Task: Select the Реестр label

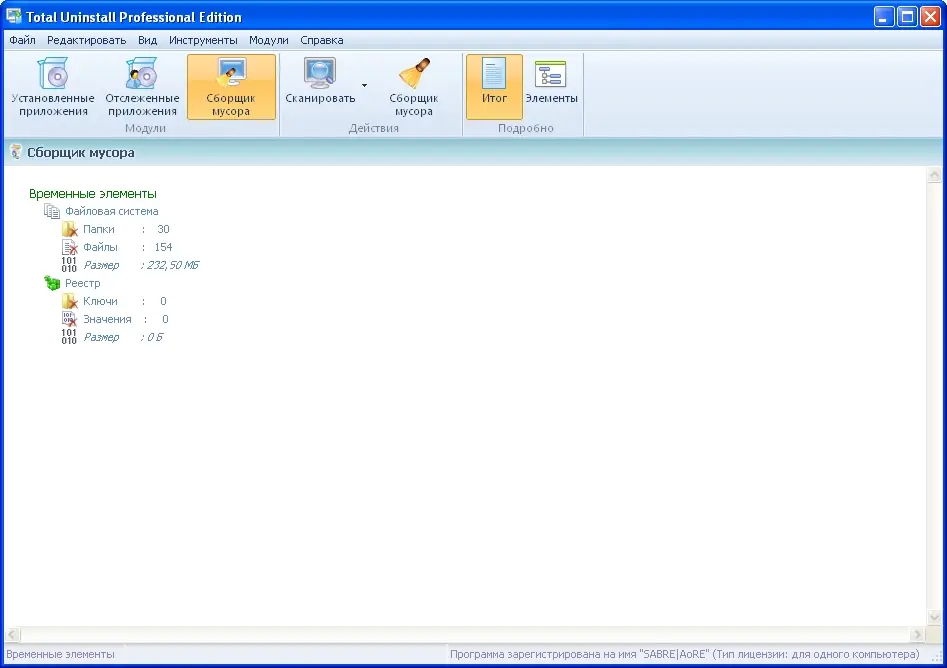Action: (x=83, y=283)
